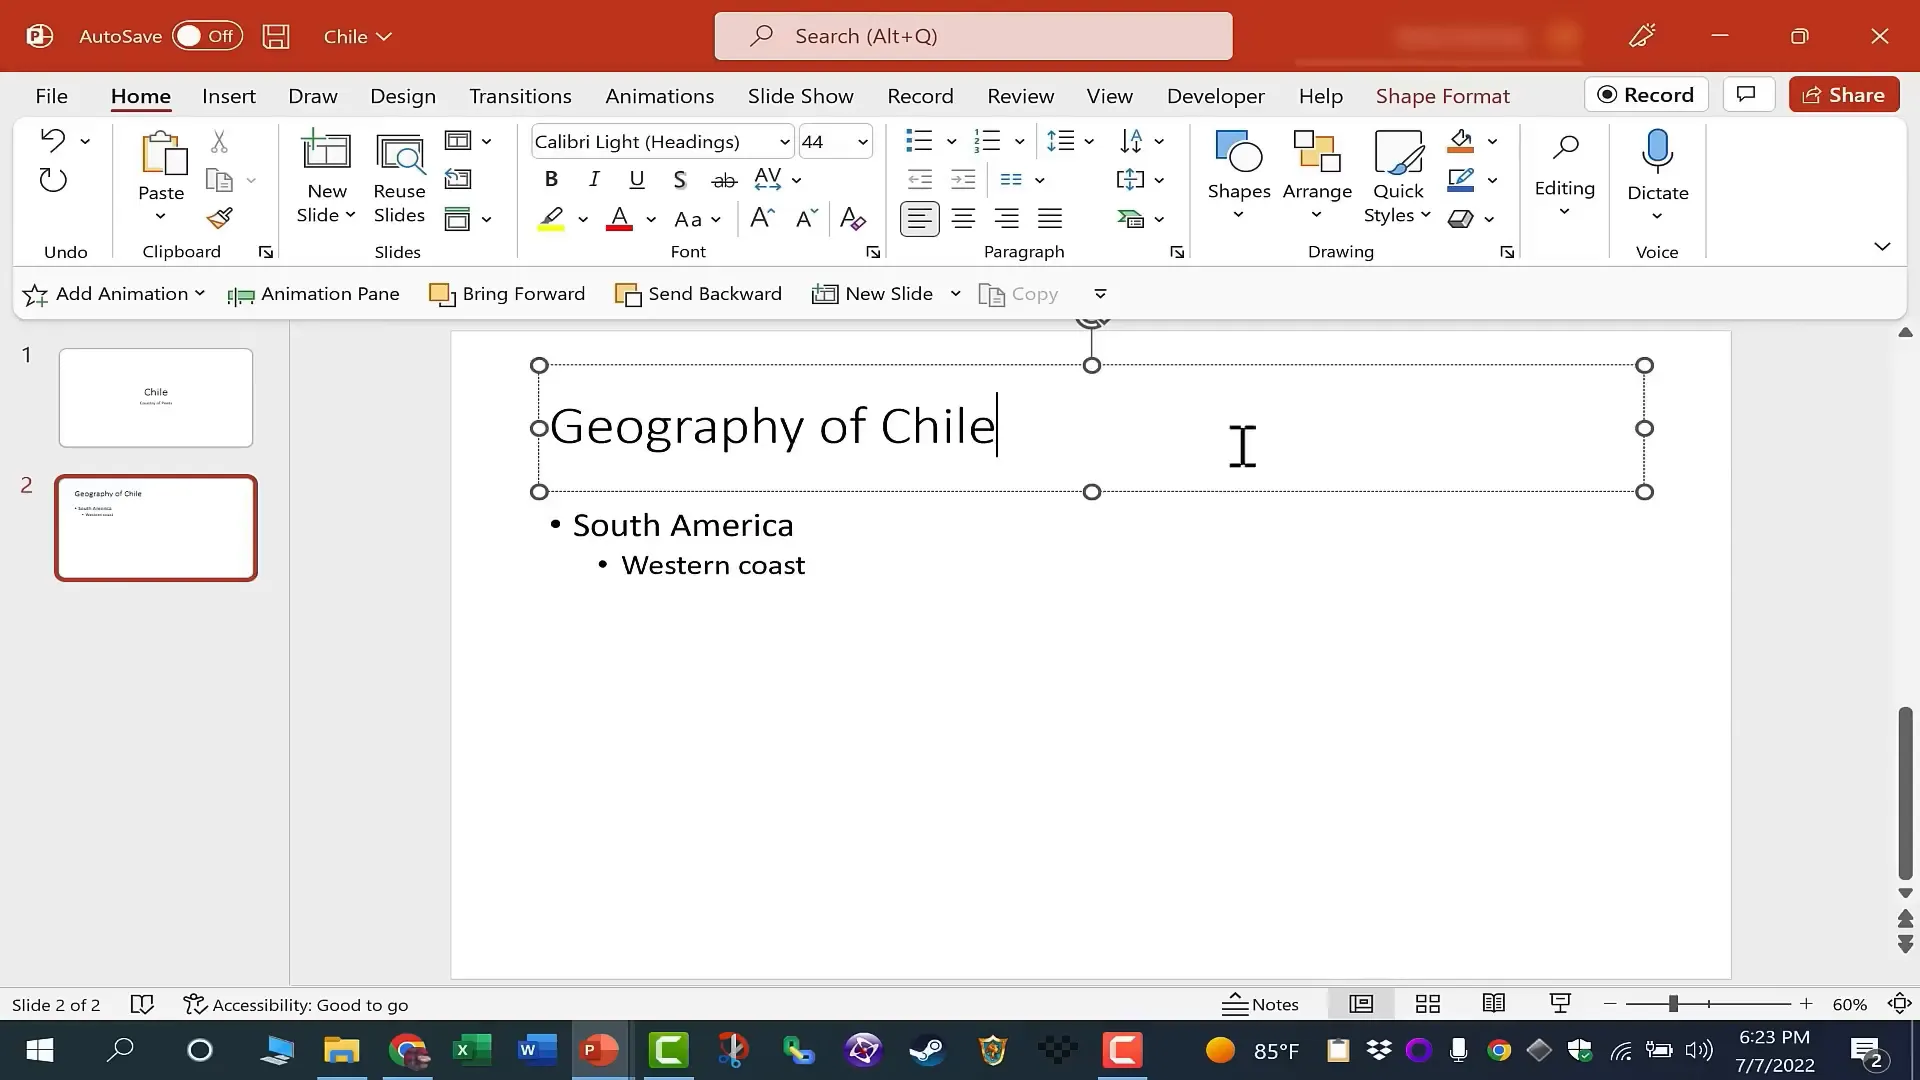1920x1080 pixels.
Task: Switch to the Design tab
Action: 403,96
